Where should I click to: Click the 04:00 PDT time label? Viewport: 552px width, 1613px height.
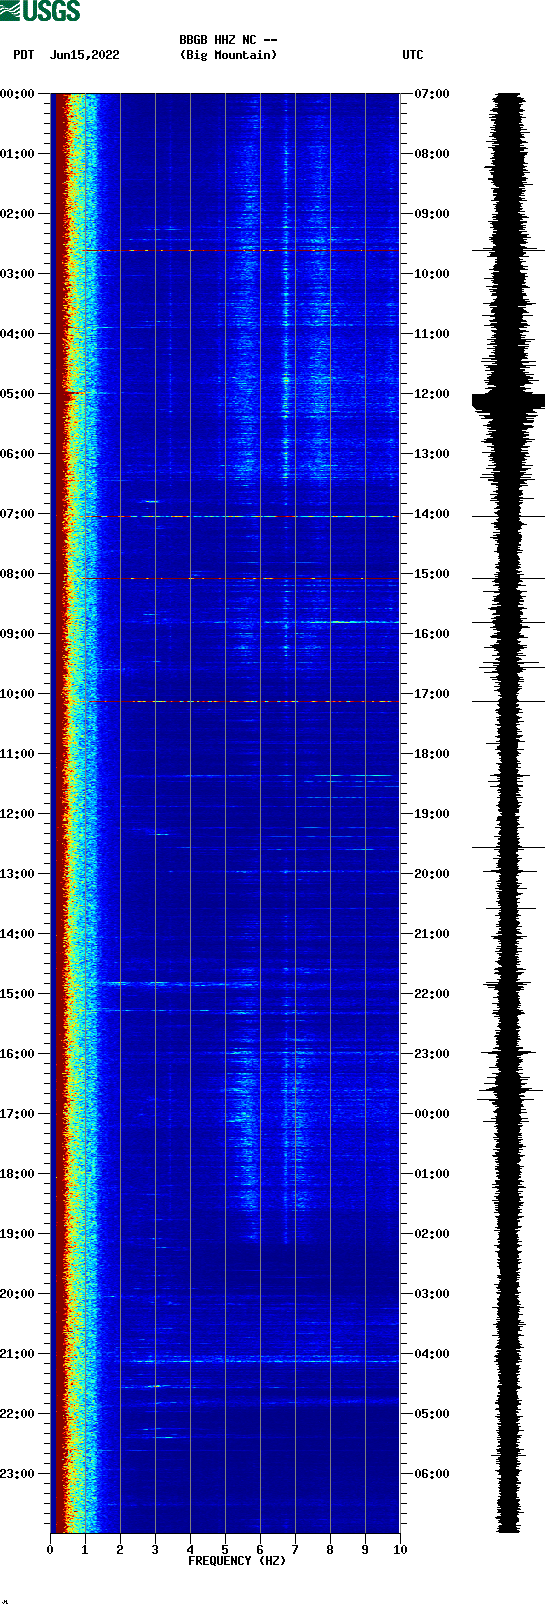18,334
